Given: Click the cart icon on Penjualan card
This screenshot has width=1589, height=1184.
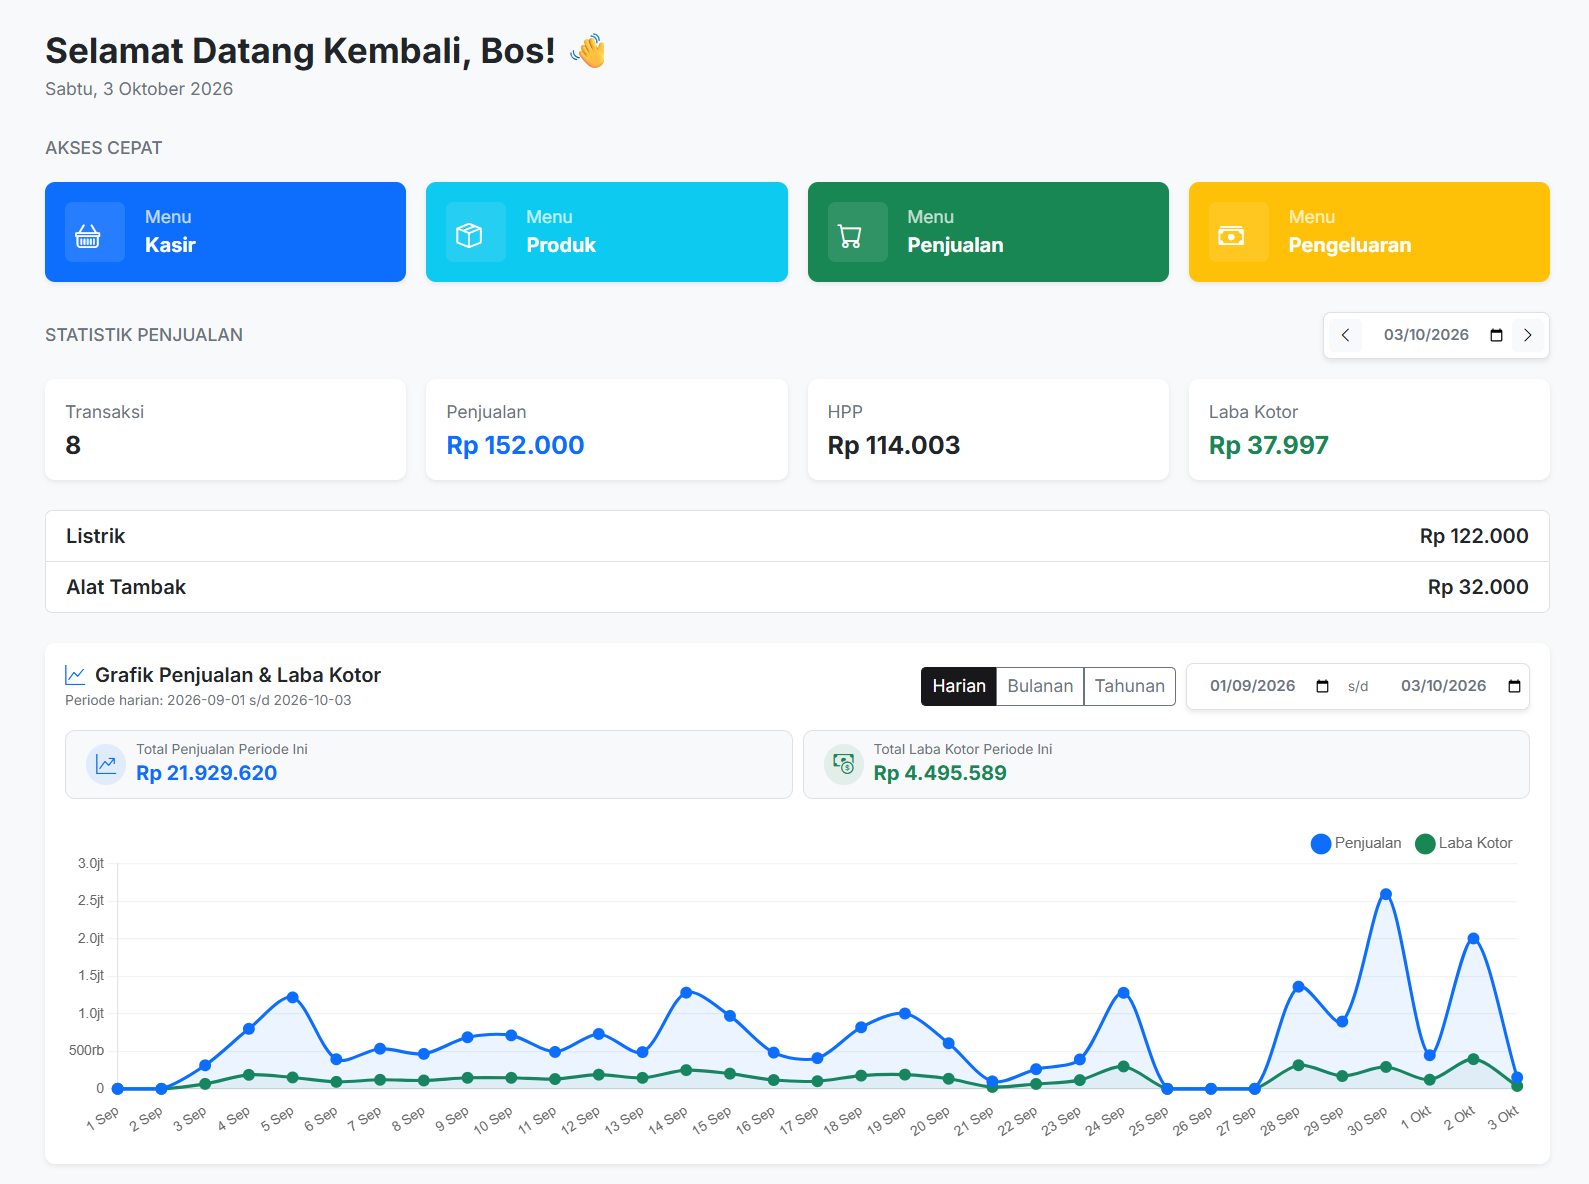Looking at the screenshot, I should point(850,236).
